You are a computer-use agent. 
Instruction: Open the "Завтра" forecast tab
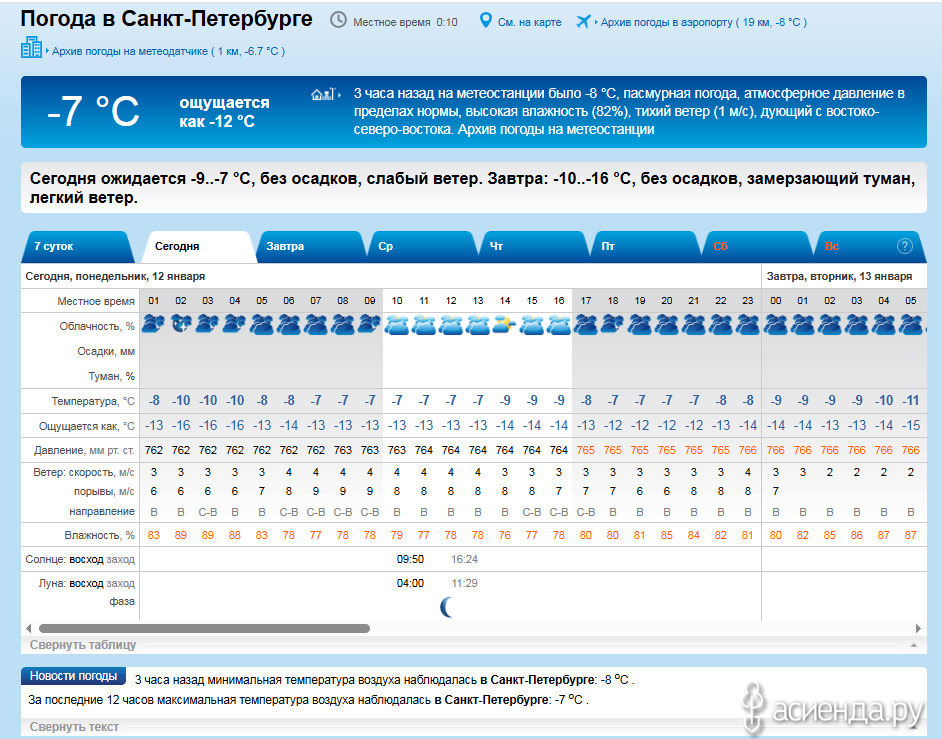[286, 246]
